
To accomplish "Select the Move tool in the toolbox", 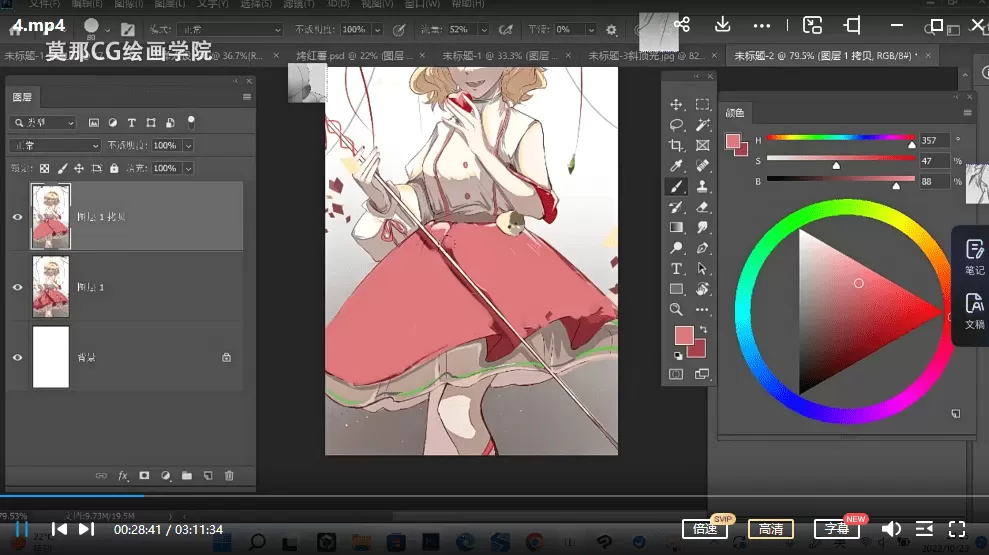I will click(x=677, y=105).
